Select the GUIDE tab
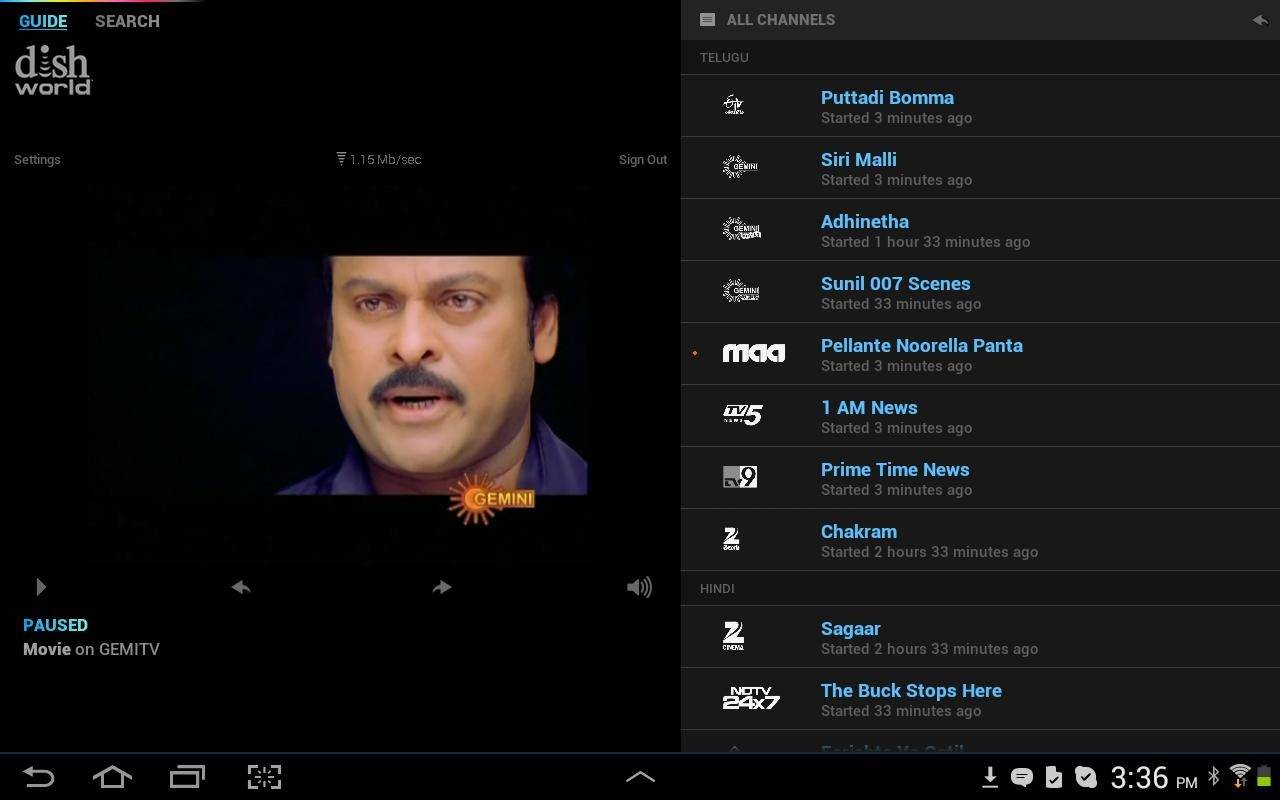The height and width of the screenshot is (800, 1280). pos(43,21)
